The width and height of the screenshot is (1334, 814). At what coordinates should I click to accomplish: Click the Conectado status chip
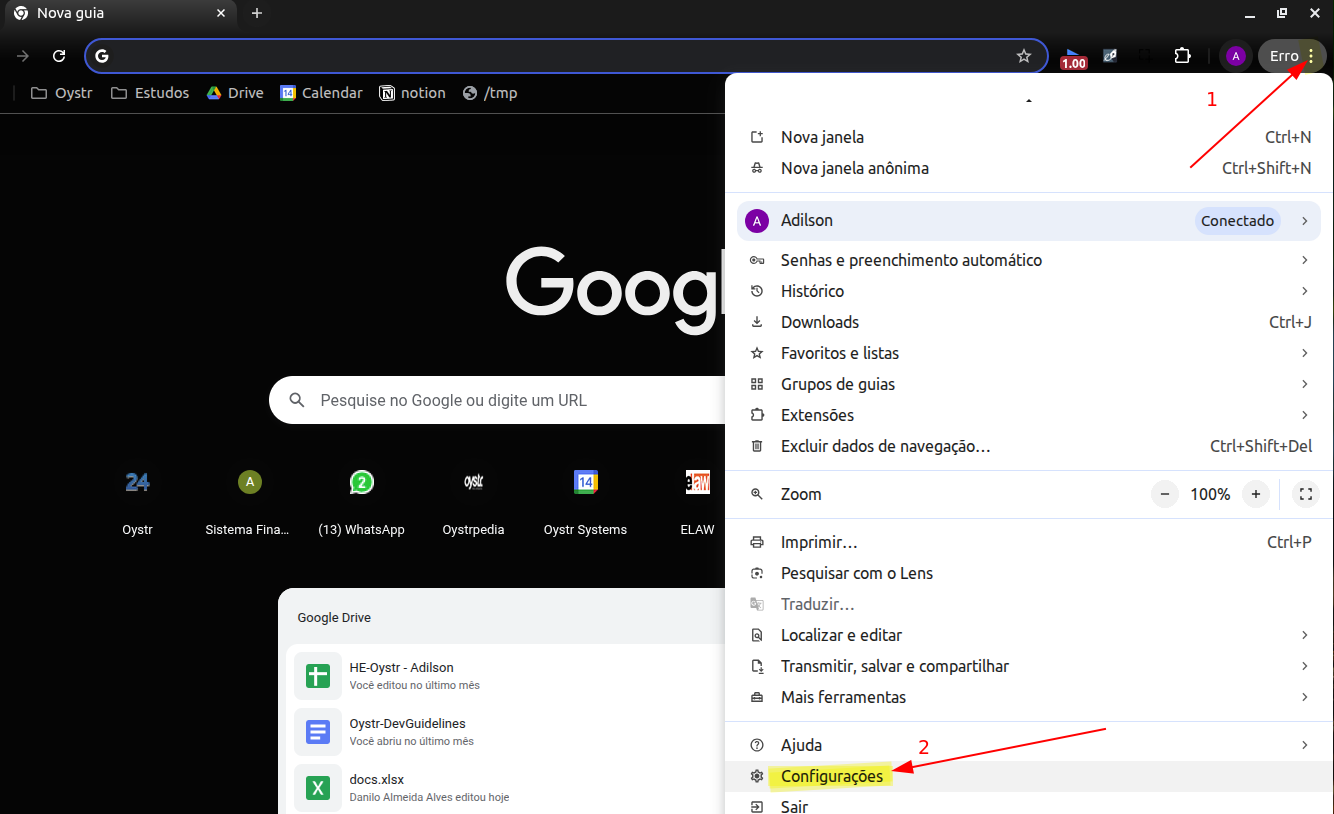1238,221
